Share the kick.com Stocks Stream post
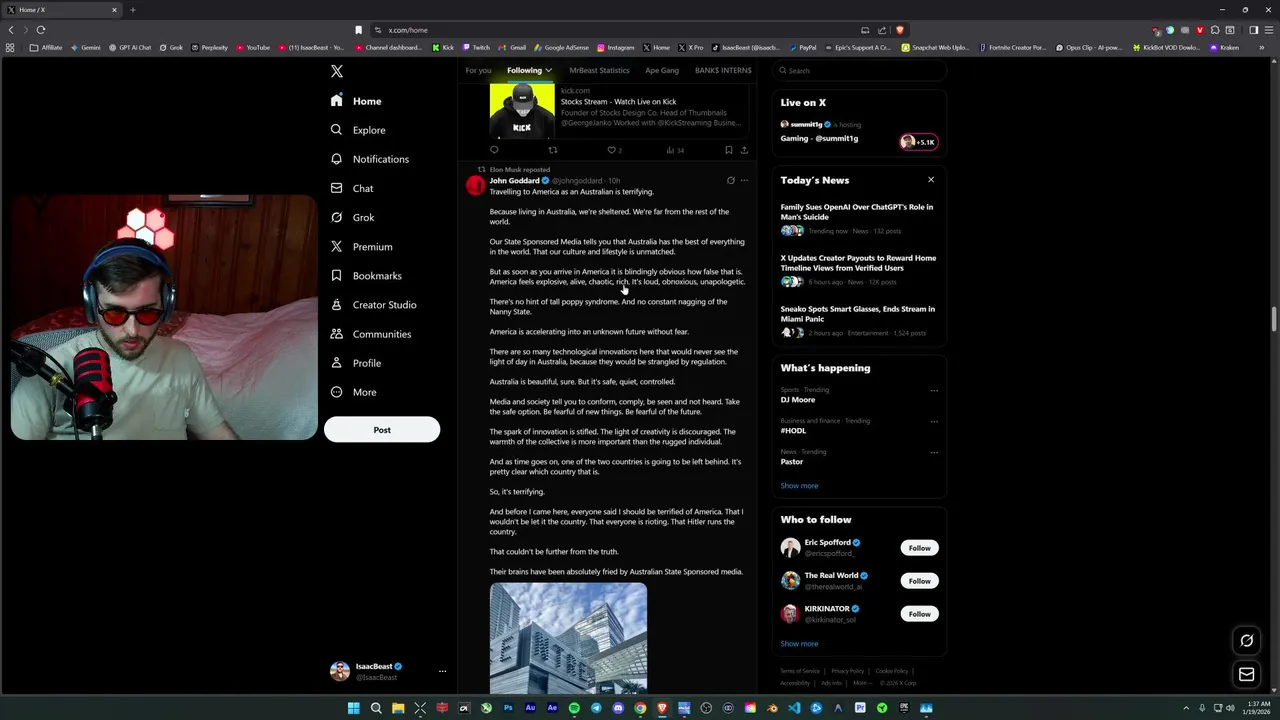The image size is (1280, 720). click(x=744, y=150)
